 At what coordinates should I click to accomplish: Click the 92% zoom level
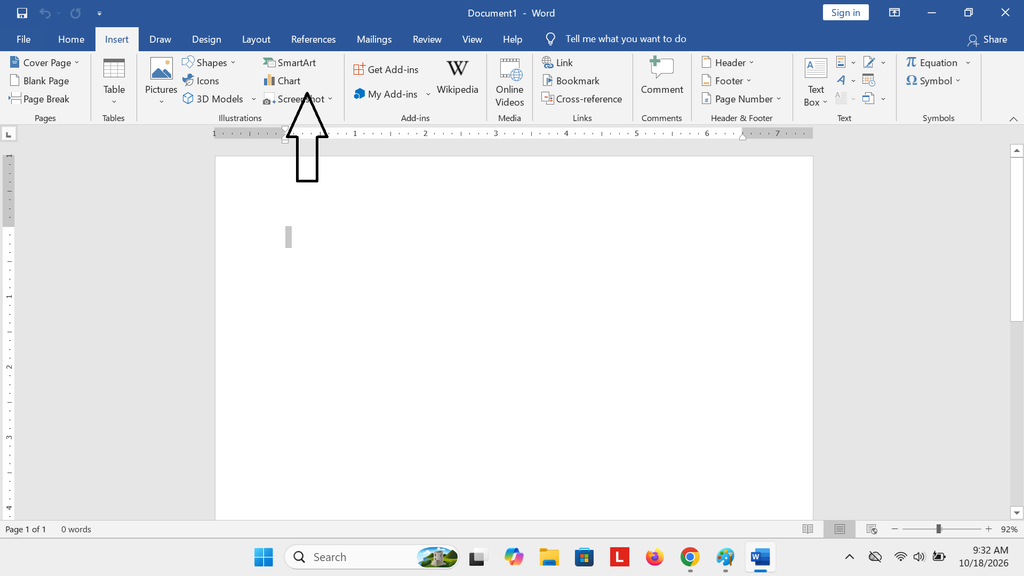click(x=1009, y=529)
